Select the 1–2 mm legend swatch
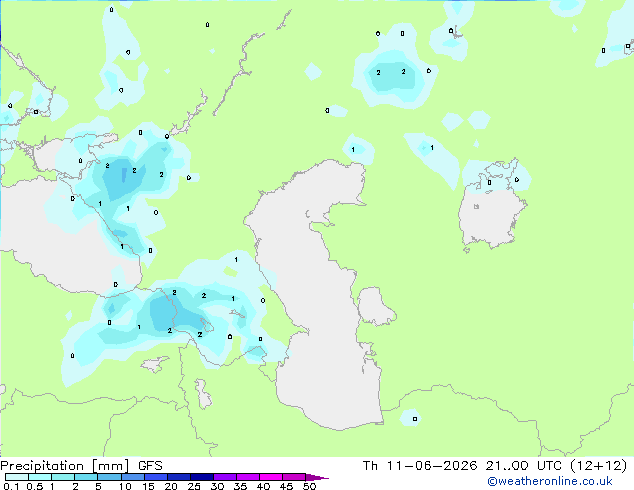 [x=63, y=477]
